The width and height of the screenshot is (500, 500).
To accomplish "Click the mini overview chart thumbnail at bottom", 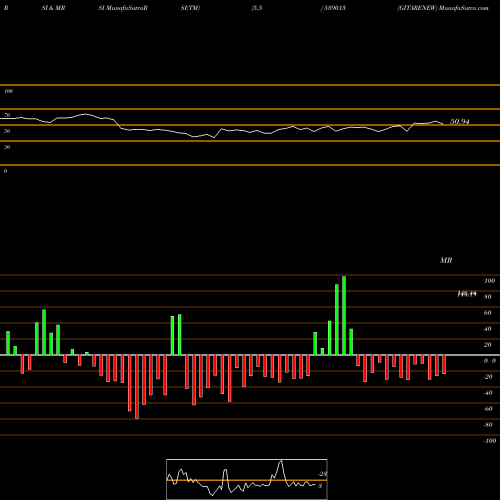I will [x=247, y=479].
